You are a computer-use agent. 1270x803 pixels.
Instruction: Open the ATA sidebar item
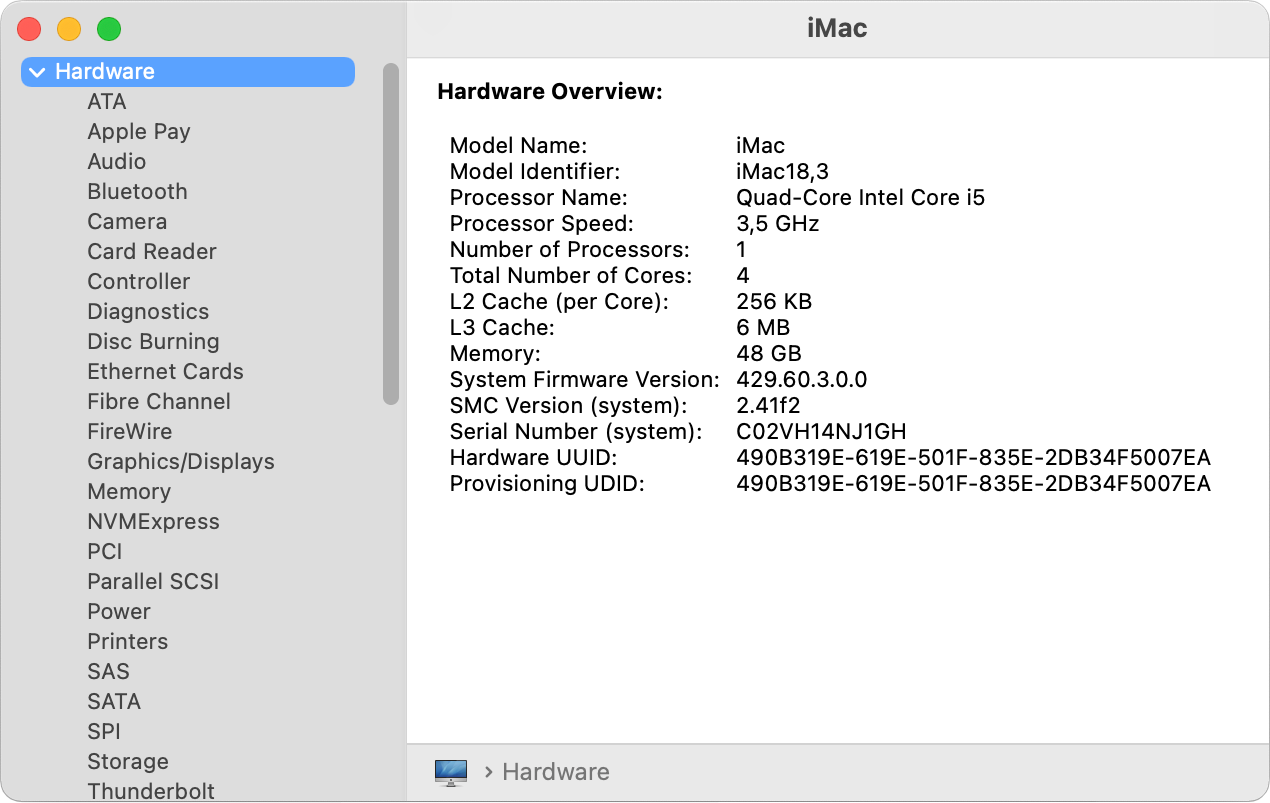[x=107, y=102]
